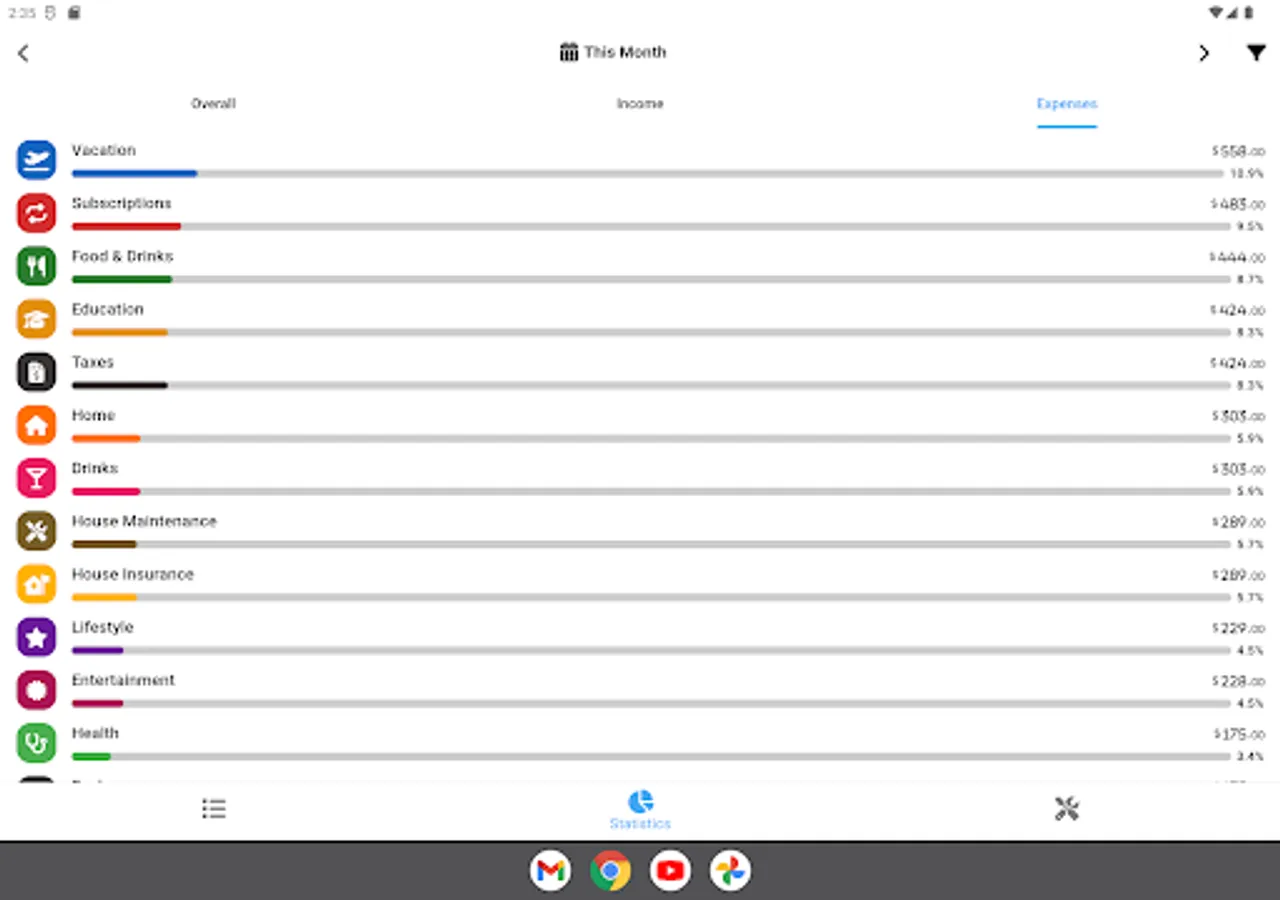
Task: Click the Food & Drinks green progress bar
Action: click(122, 280)
